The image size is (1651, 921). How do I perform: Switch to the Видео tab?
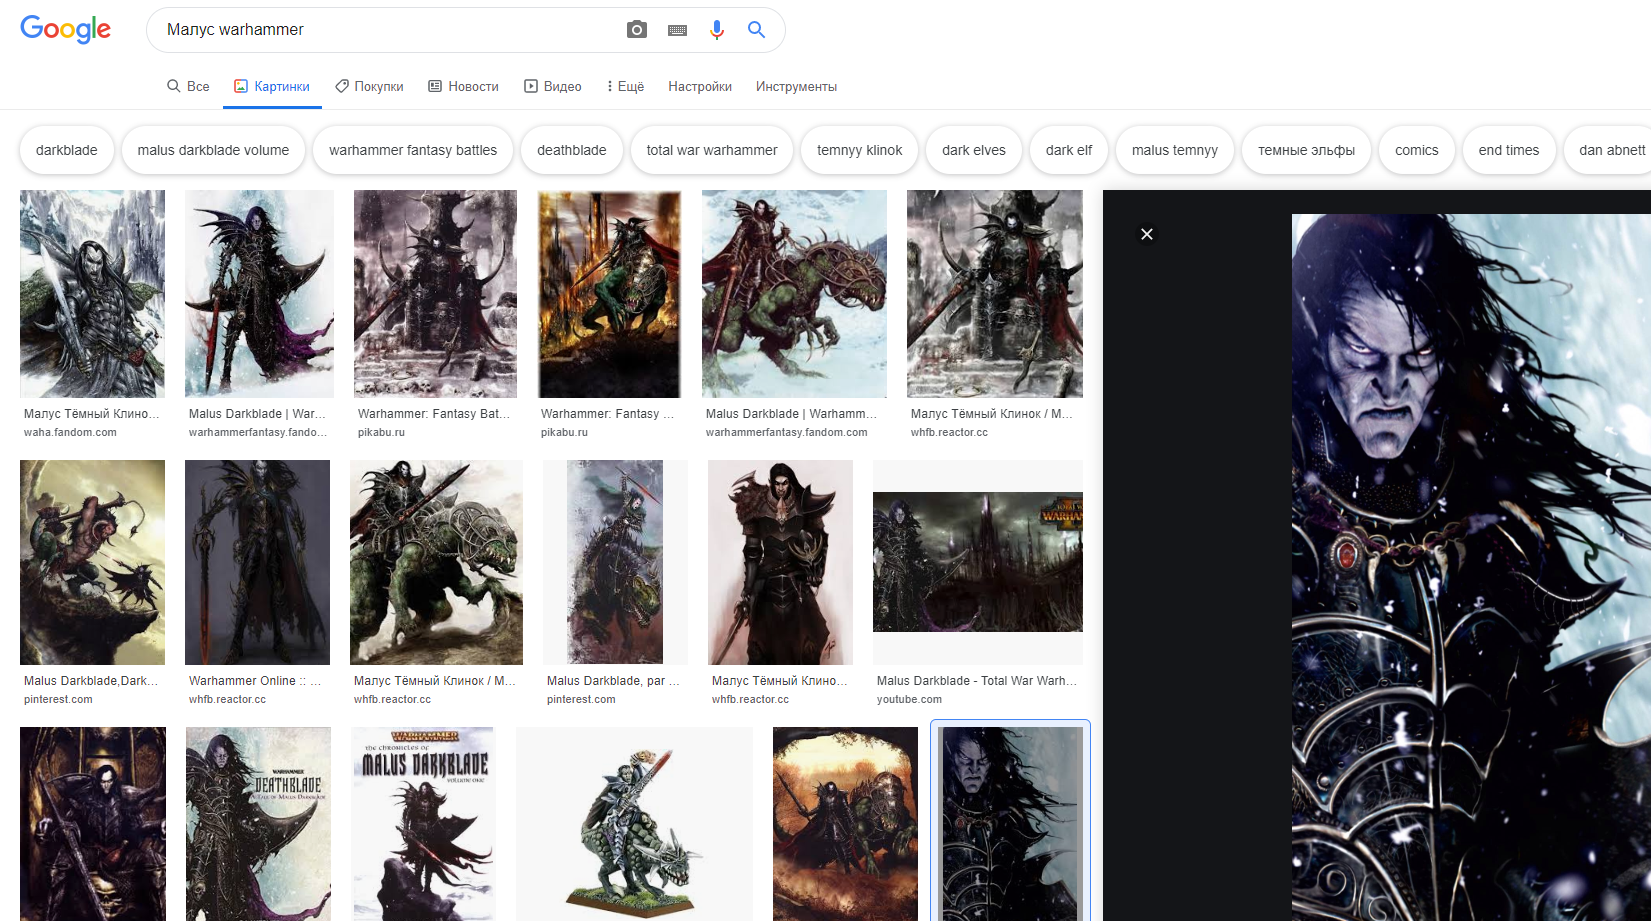pos(553,87)
